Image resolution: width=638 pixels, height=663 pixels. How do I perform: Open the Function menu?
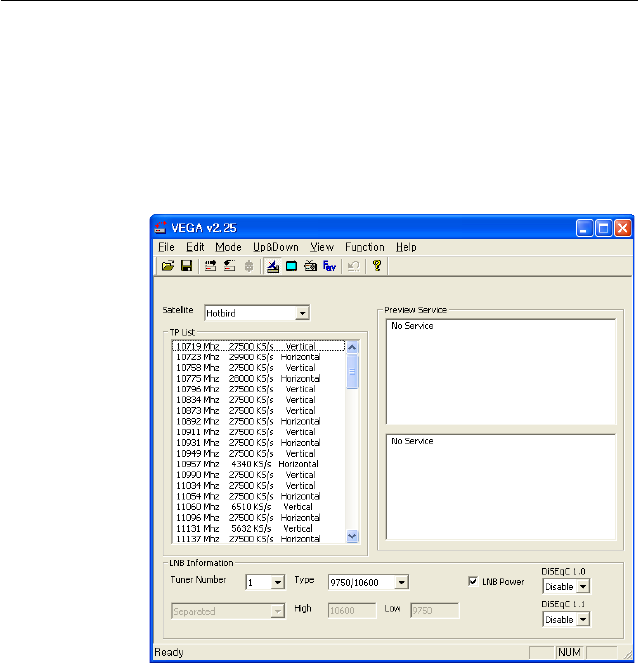point(364,247)
